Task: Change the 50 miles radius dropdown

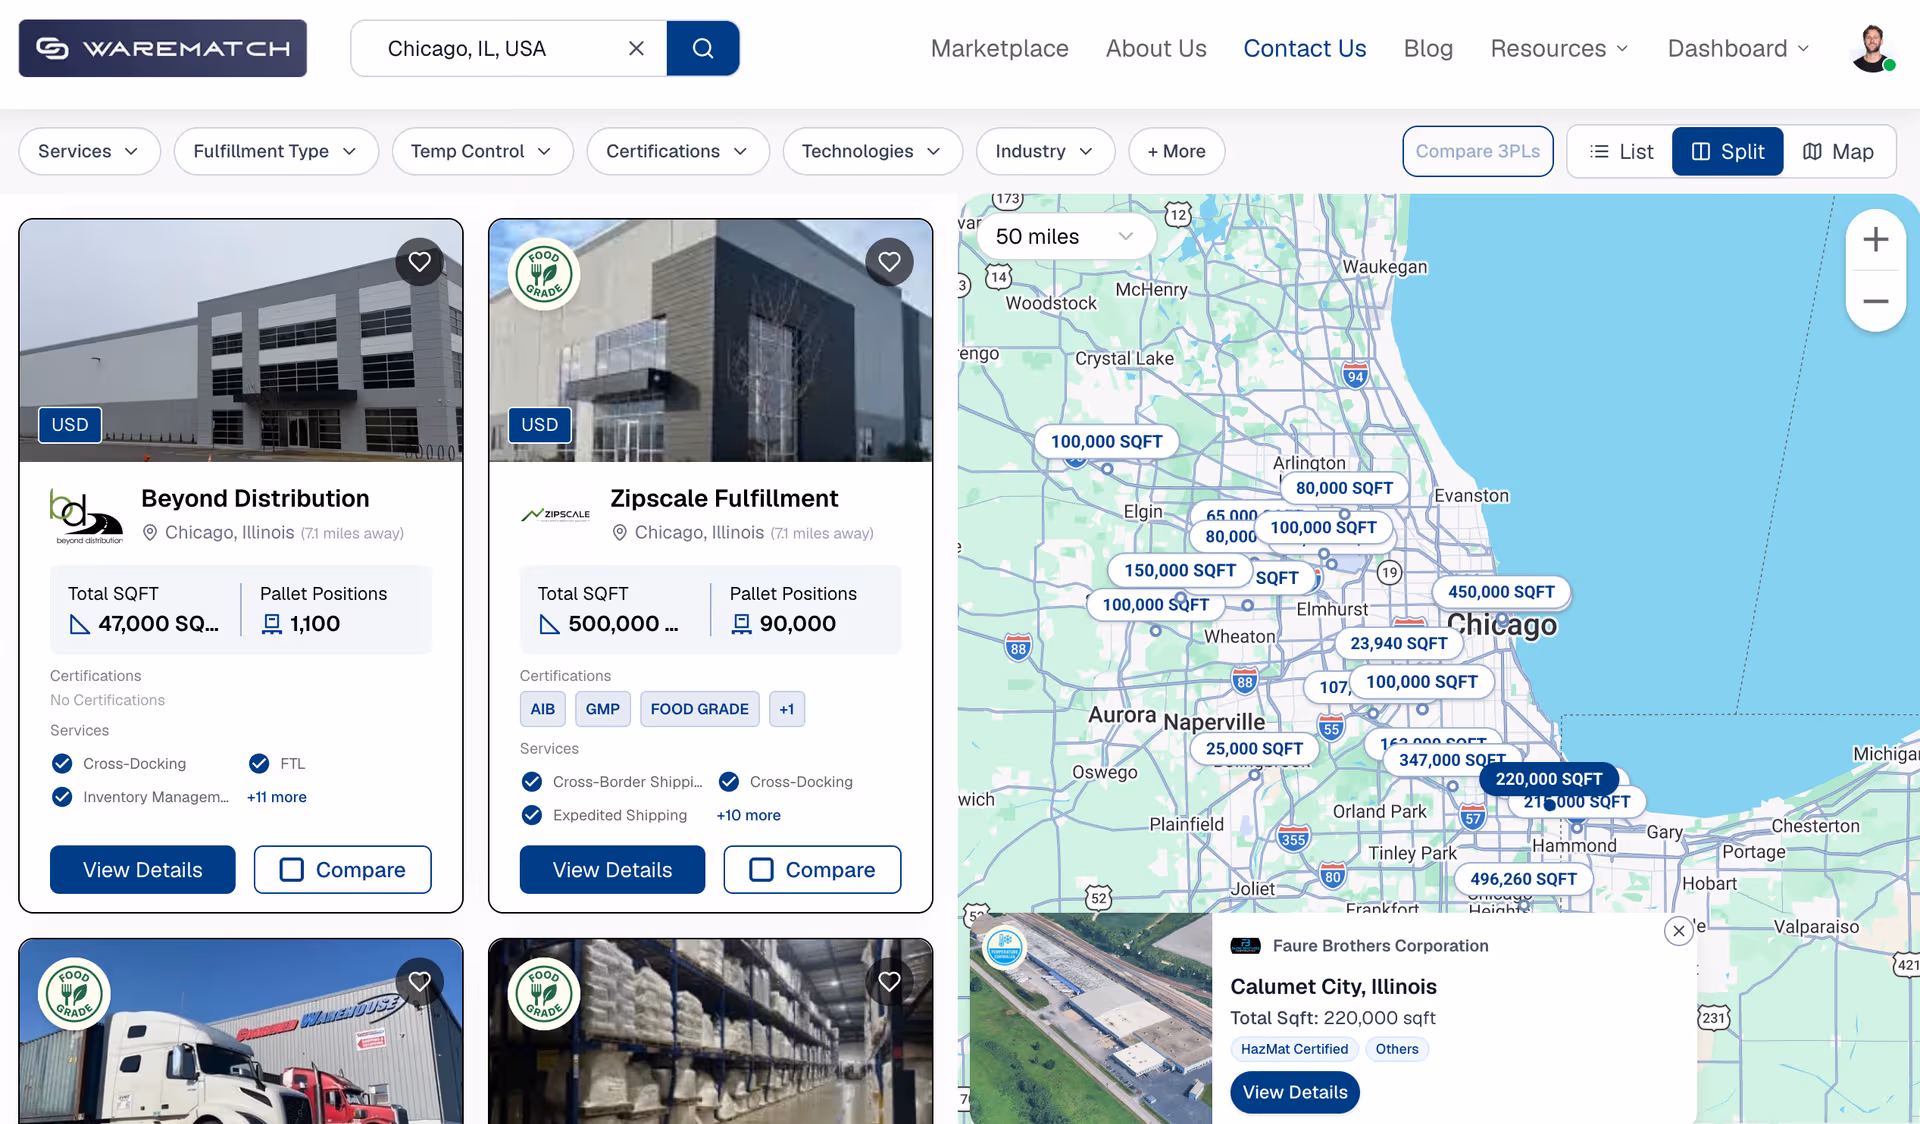Action: (1065, 237)
